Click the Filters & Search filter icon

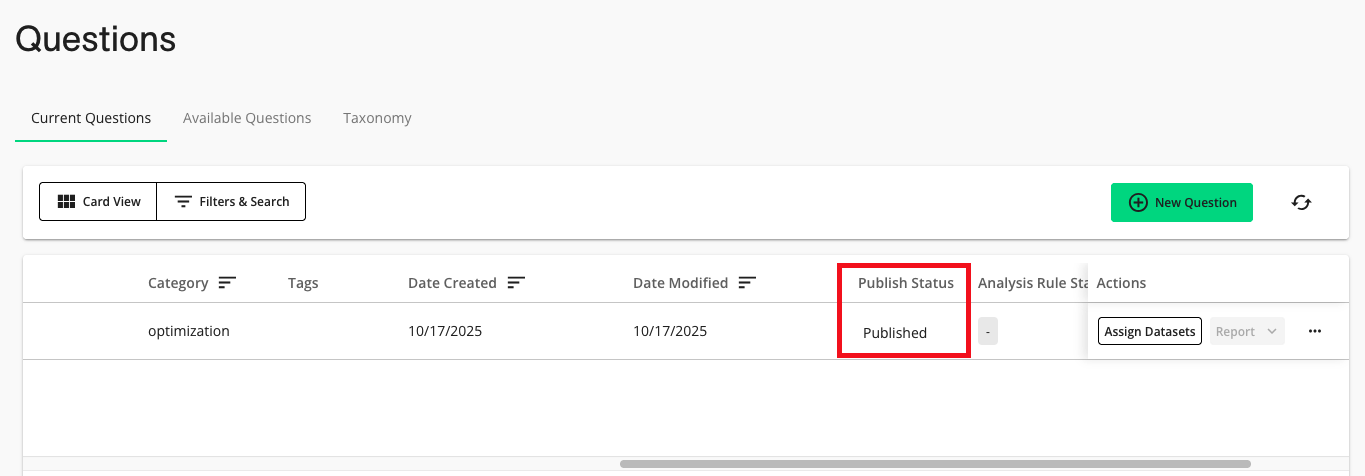[183, 202]
